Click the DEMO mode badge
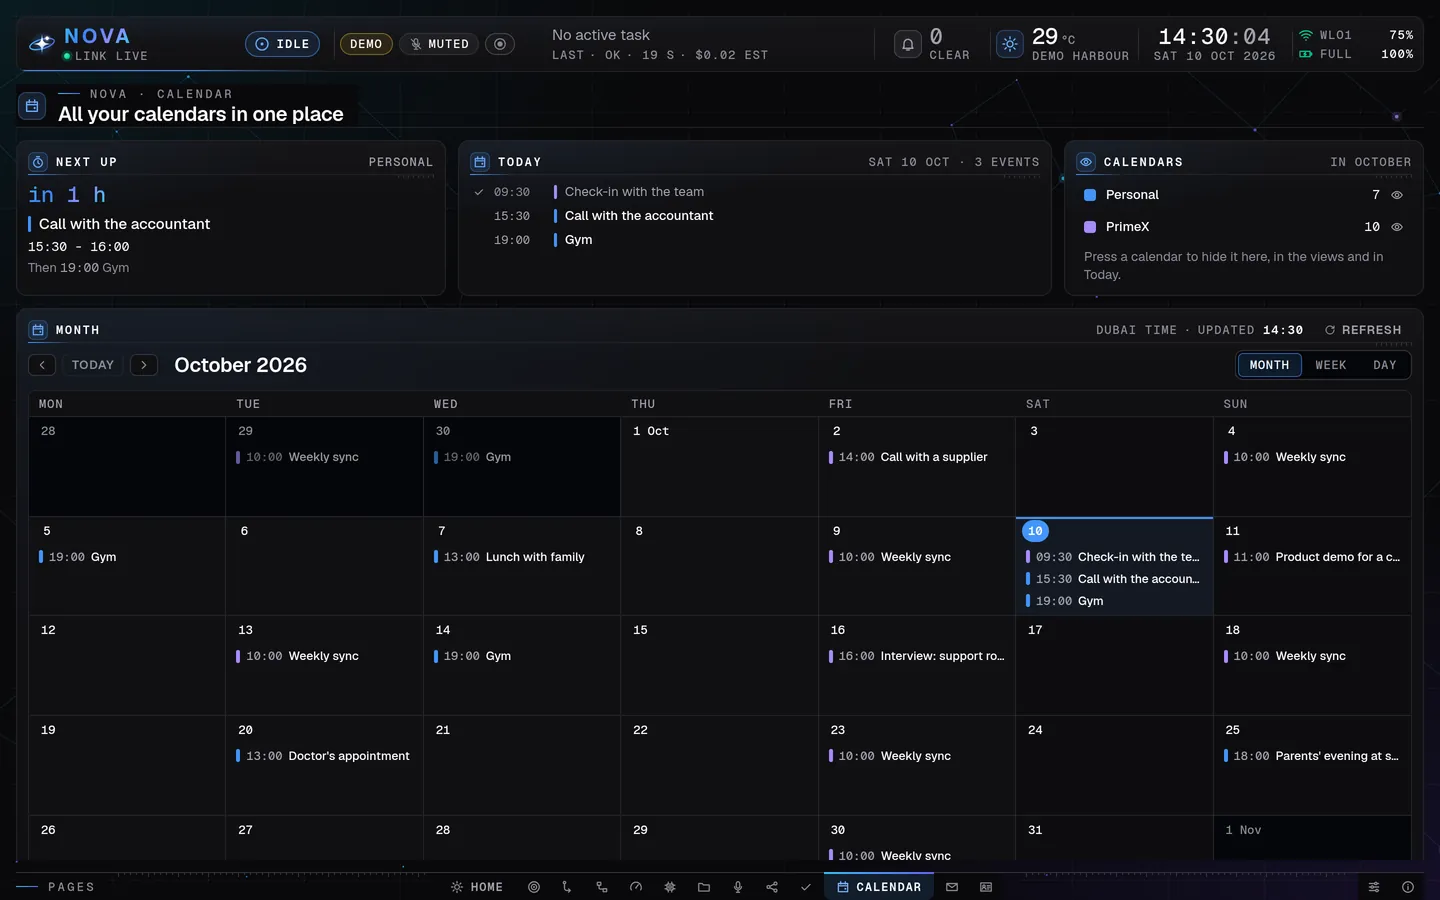 click(x=366, y=44)
